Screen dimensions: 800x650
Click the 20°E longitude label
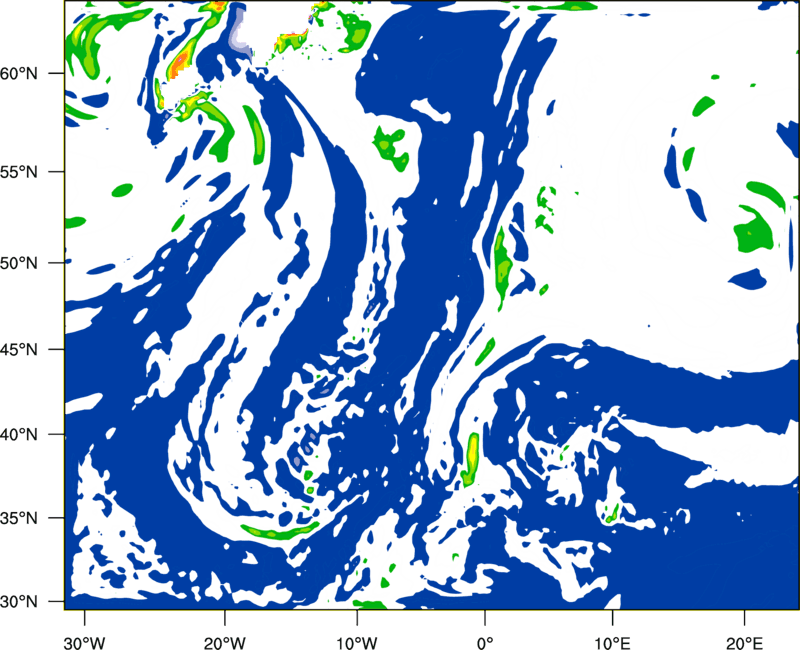click(x=744, y=643)
